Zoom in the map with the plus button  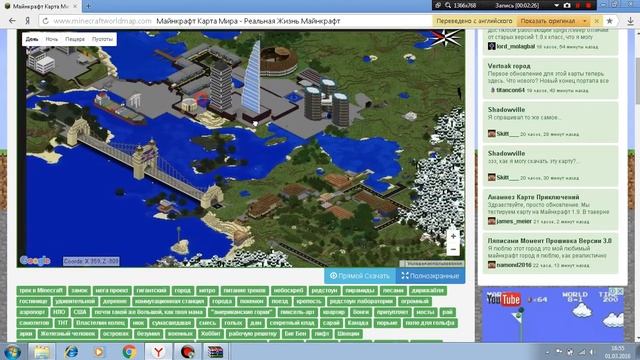pos(453,236)
